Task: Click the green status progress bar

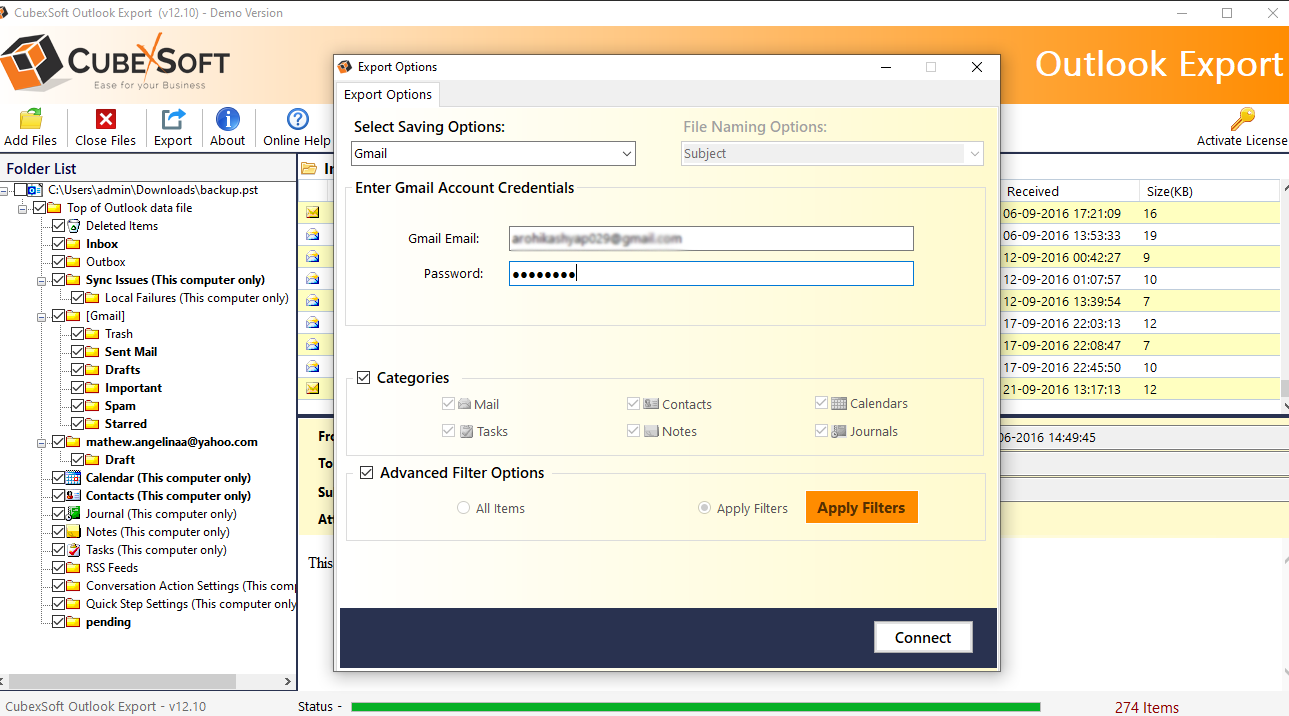Action: pyautogui.click(x=695, y=707)
